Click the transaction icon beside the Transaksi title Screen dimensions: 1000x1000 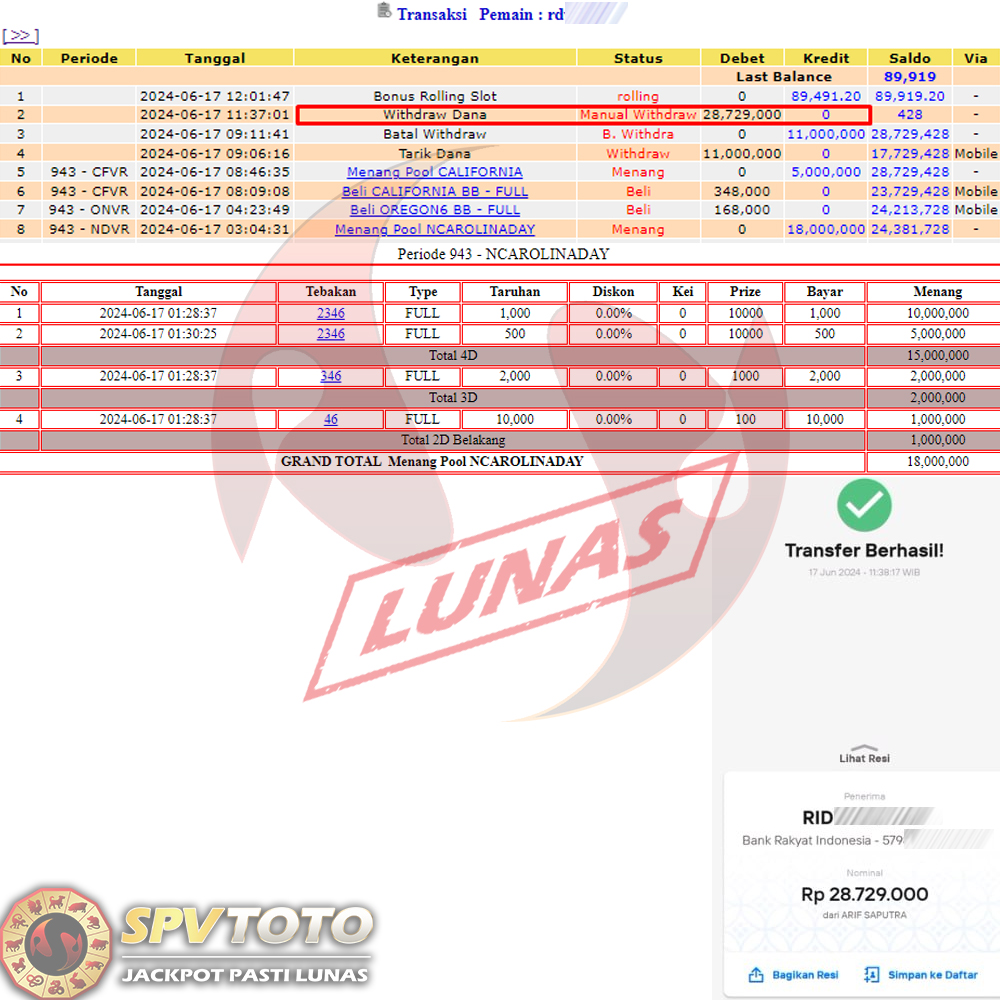(x=384, y=11)
